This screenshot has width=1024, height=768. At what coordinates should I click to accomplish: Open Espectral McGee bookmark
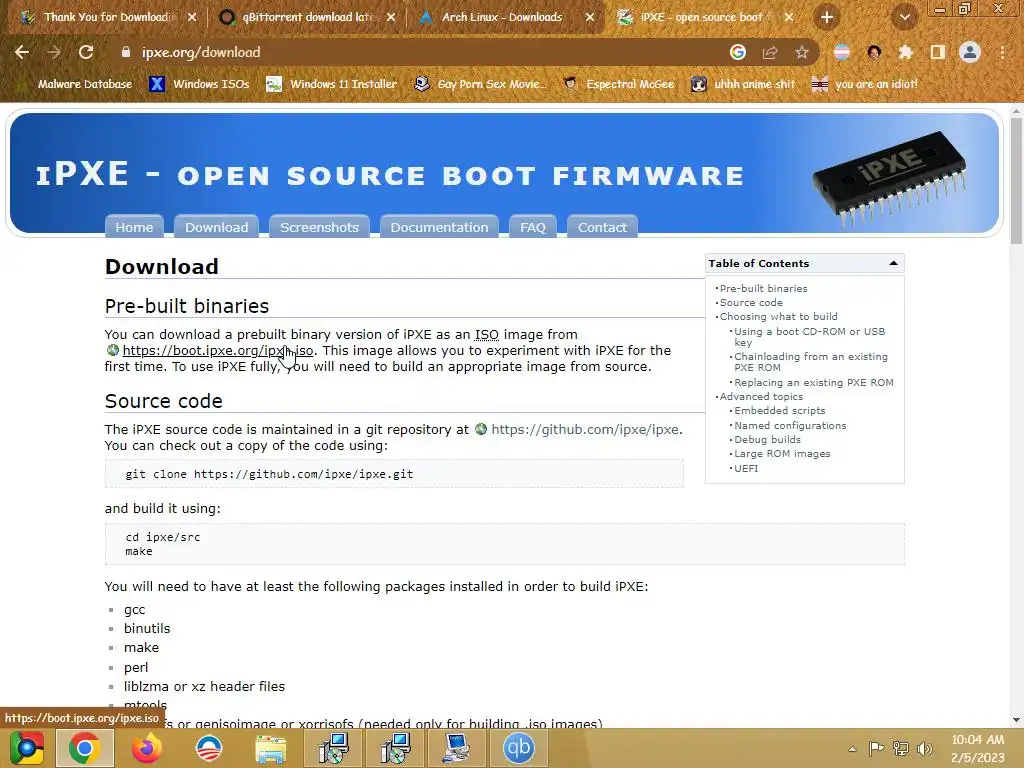[x=618, y=84]
